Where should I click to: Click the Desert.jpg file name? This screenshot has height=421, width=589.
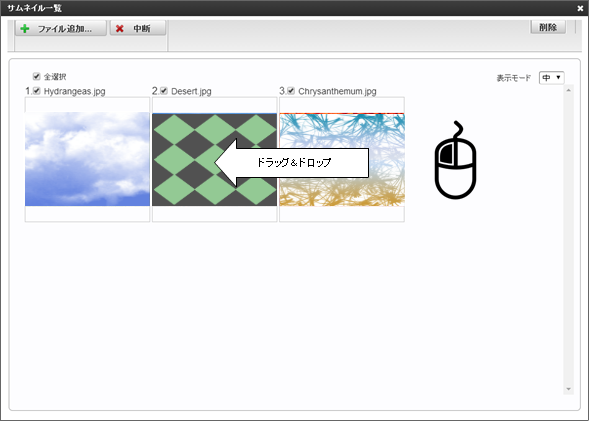[x=191, y=91]
